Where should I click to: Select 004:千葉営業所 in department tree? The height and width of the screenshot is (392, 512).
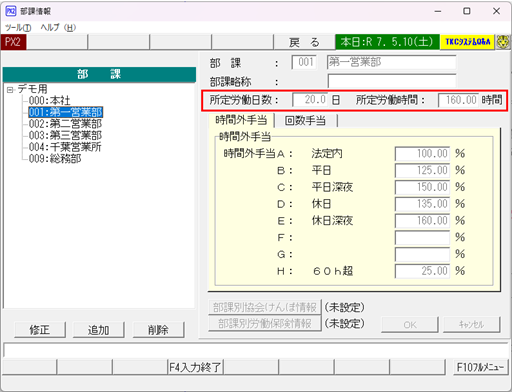[65, 147]
